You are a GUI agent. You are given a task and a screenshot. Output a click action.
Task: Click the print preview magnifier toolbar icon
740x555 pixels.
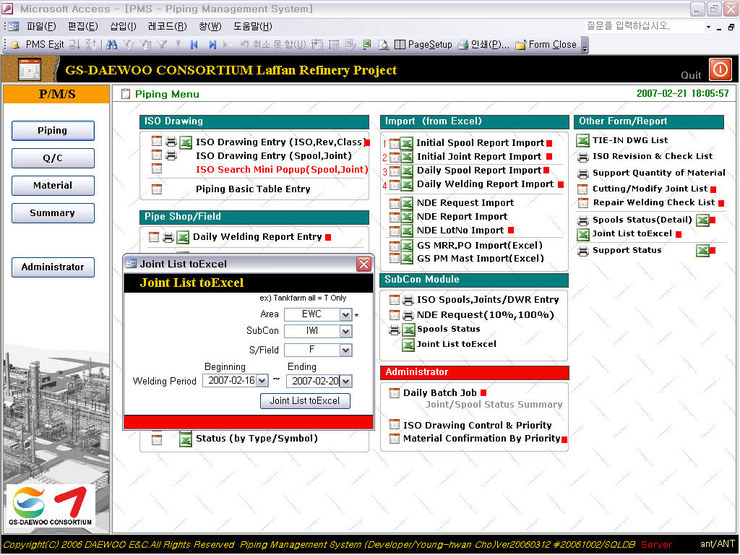click(384, 45)
